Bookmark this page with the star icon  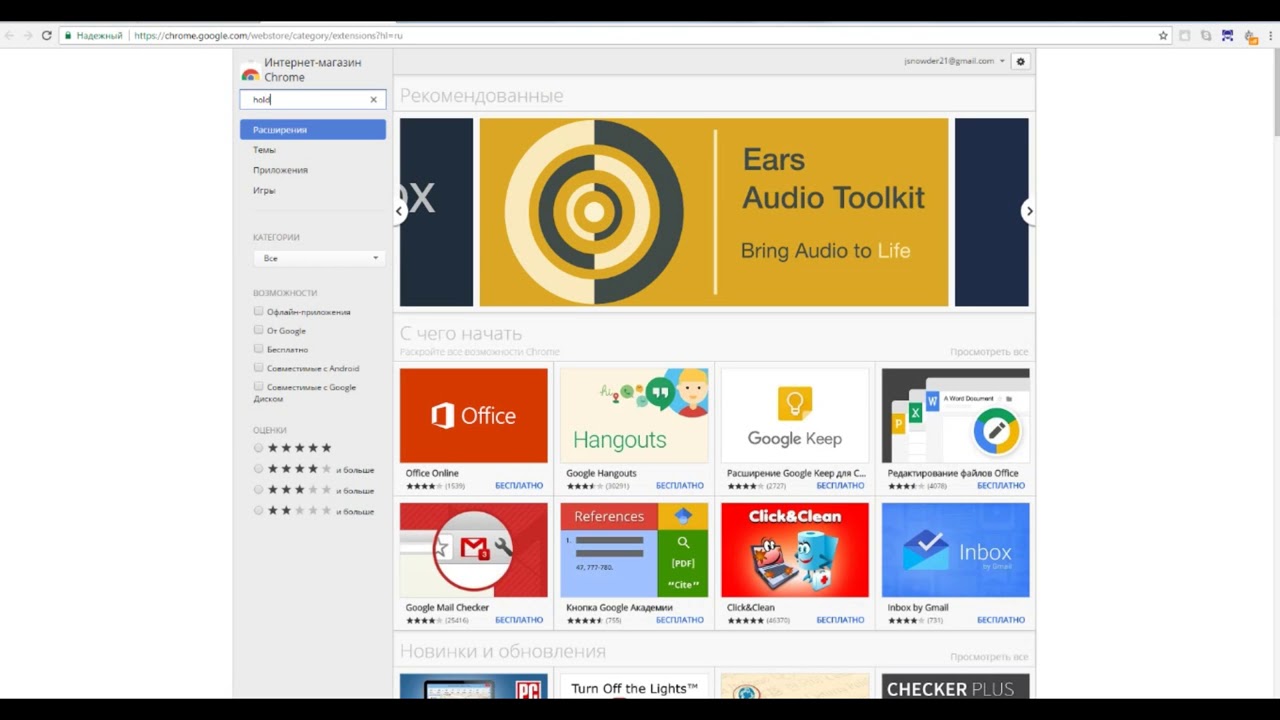(x=1163, y=35)
